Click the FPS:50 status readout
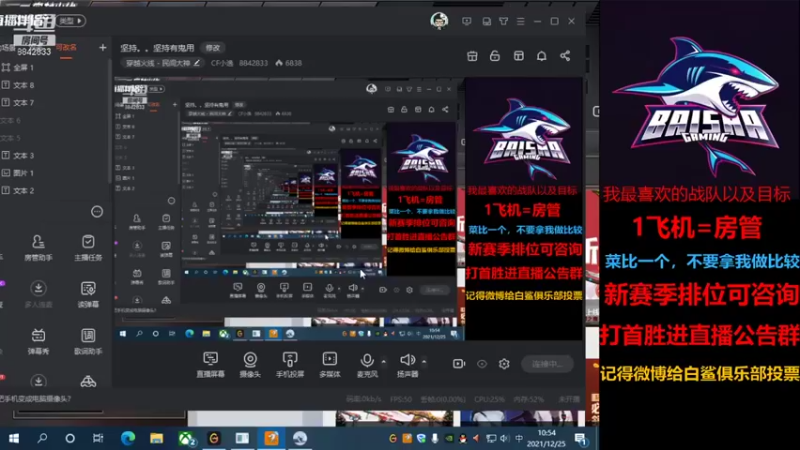 coord(401,399)
